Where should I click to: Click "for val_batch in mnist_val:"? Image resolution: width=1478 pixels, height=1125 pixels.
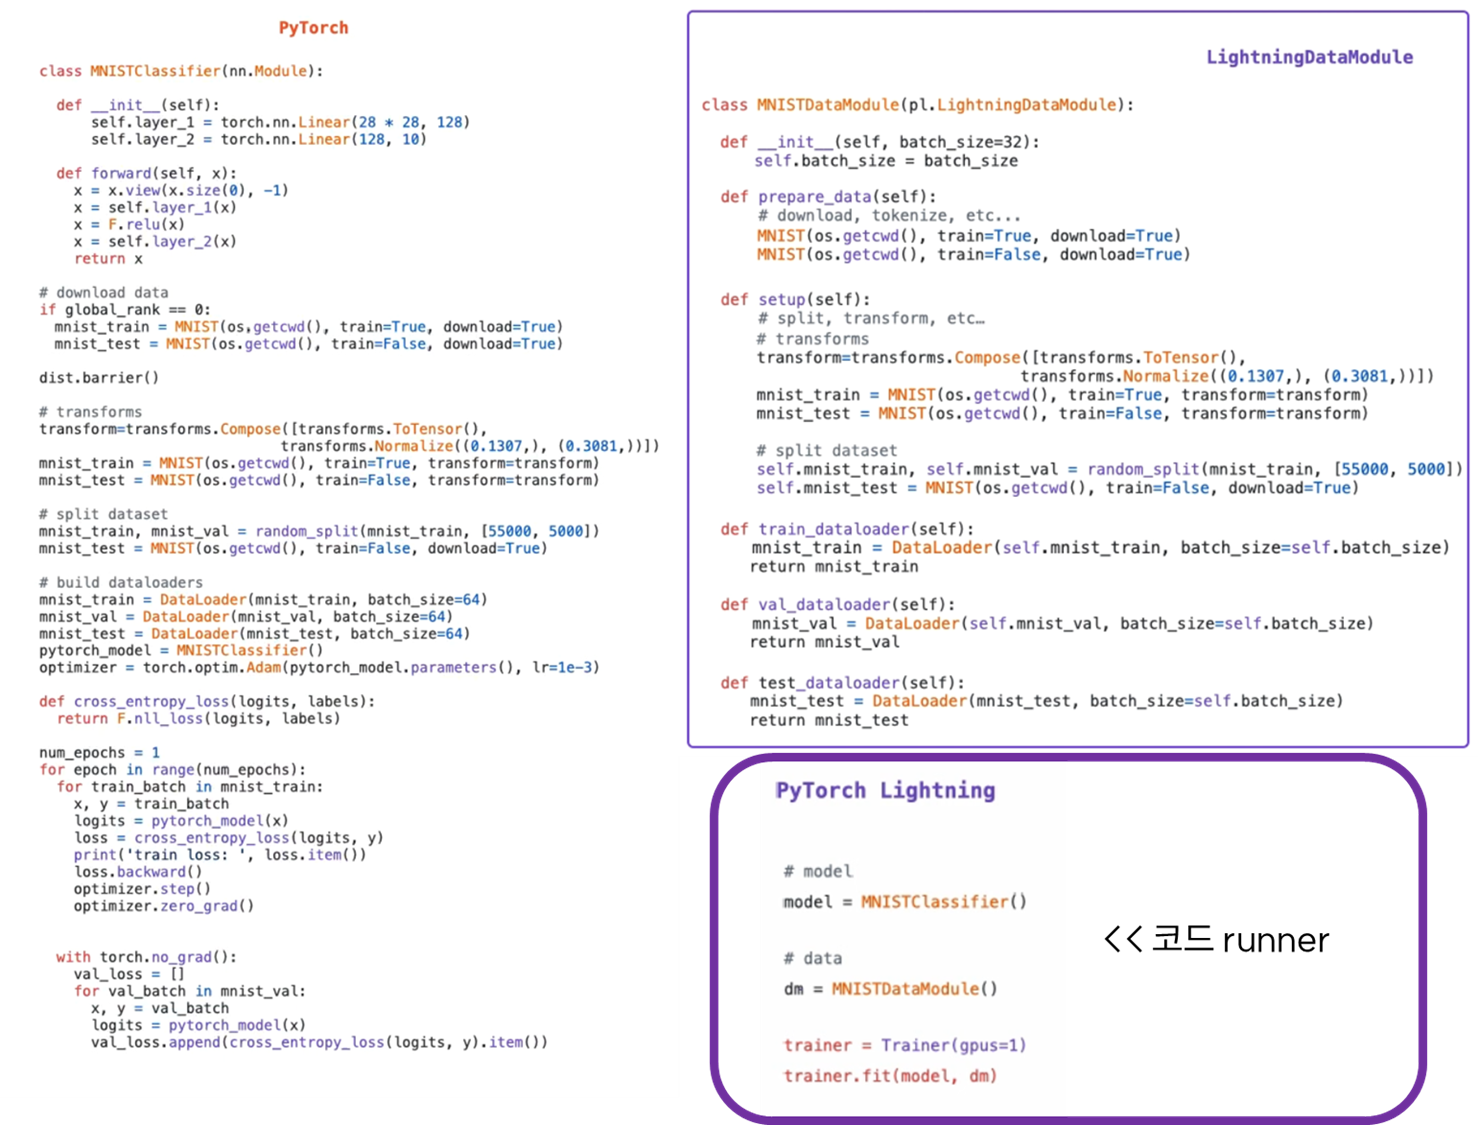pos(190,991)
